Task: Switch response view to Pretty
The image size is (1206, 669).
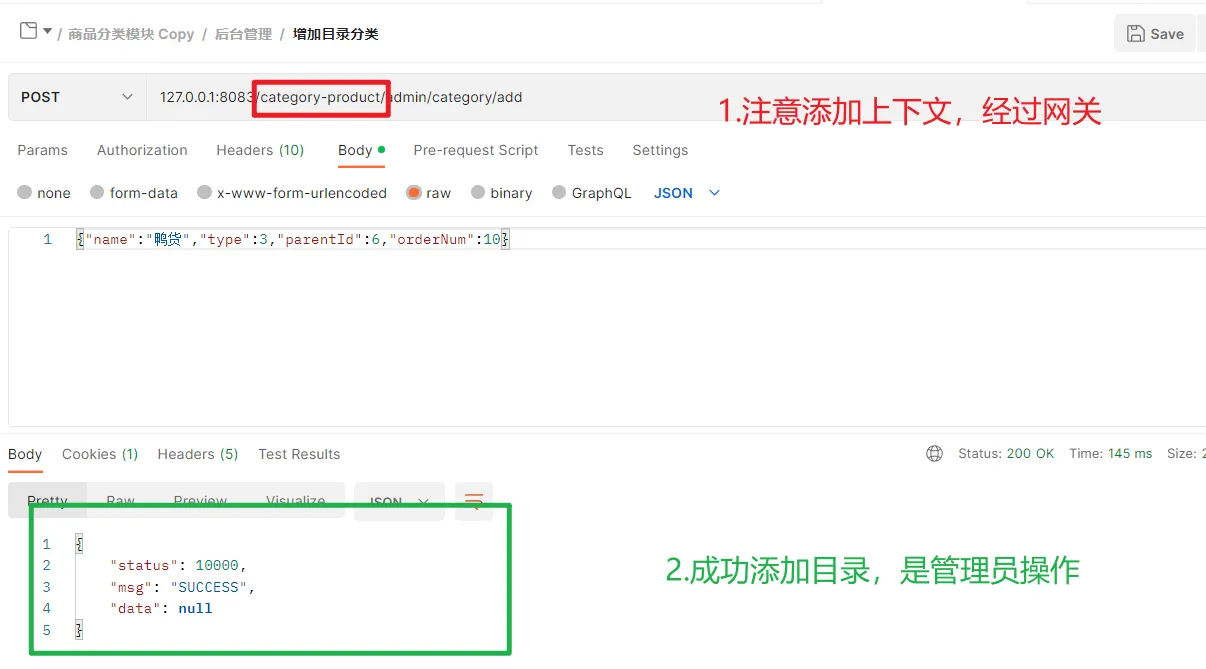Action: tap(47, 501)
